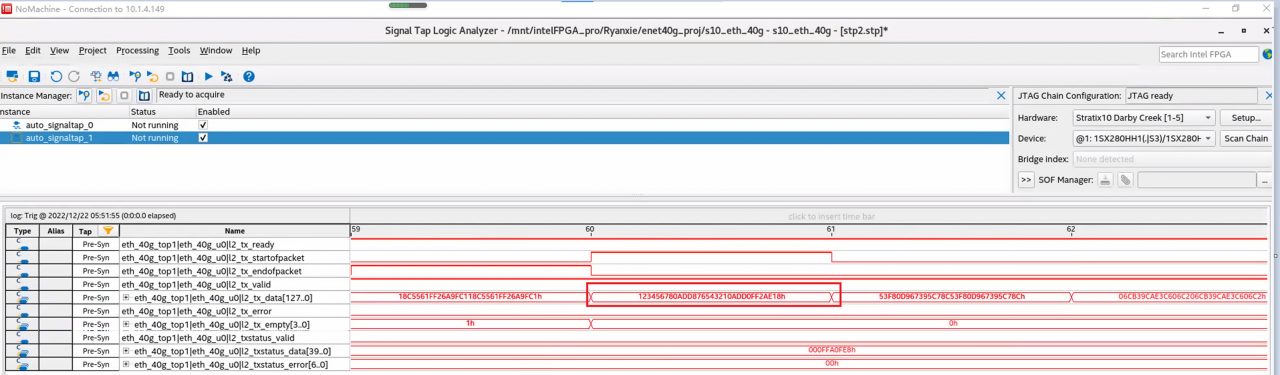
Task: Click the blue Run Analysis play icon
Action: point(208,76)
